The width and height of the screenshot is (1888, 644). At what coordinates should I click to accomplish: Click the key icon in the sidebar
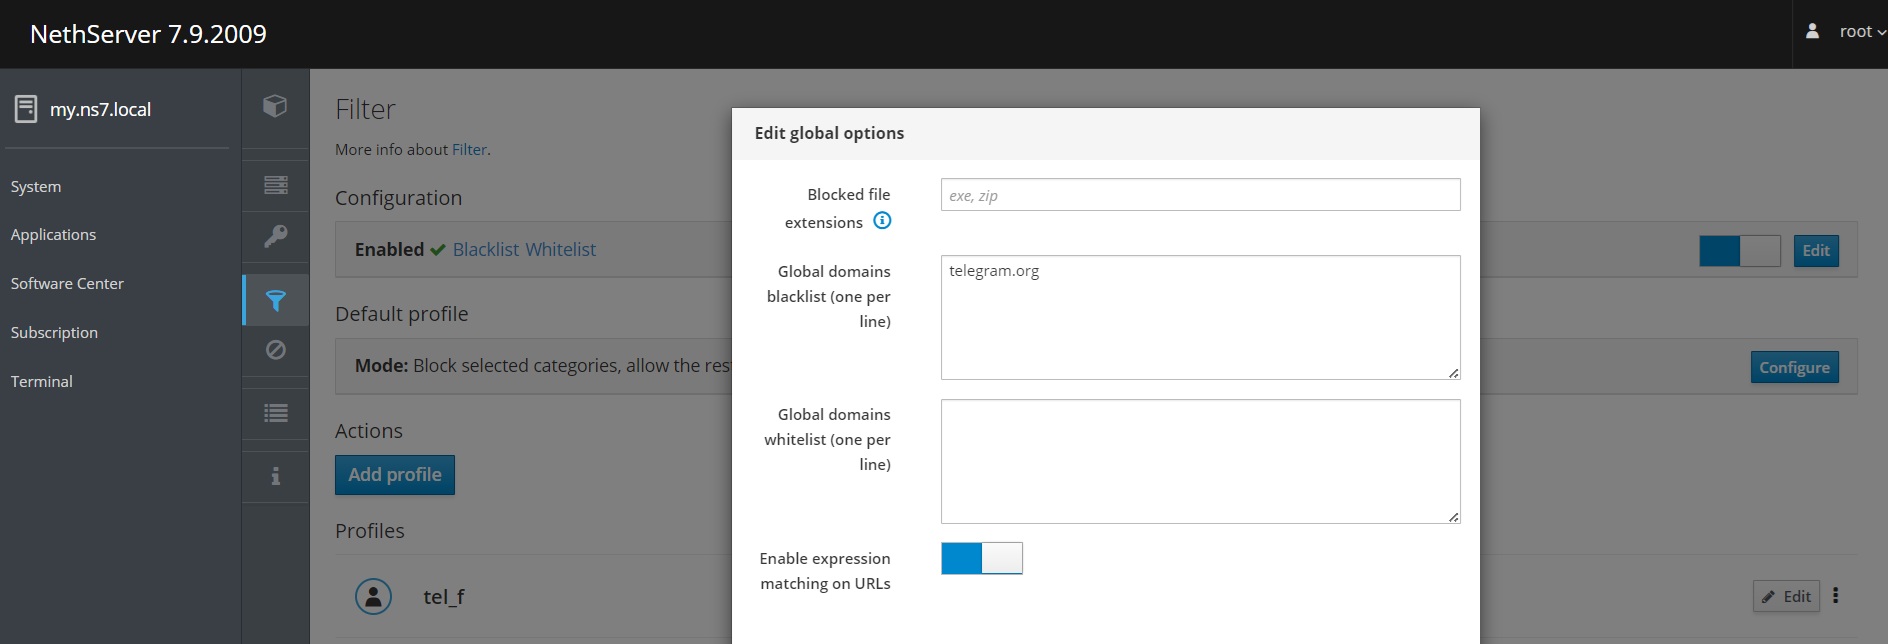(x=275, y=236)
